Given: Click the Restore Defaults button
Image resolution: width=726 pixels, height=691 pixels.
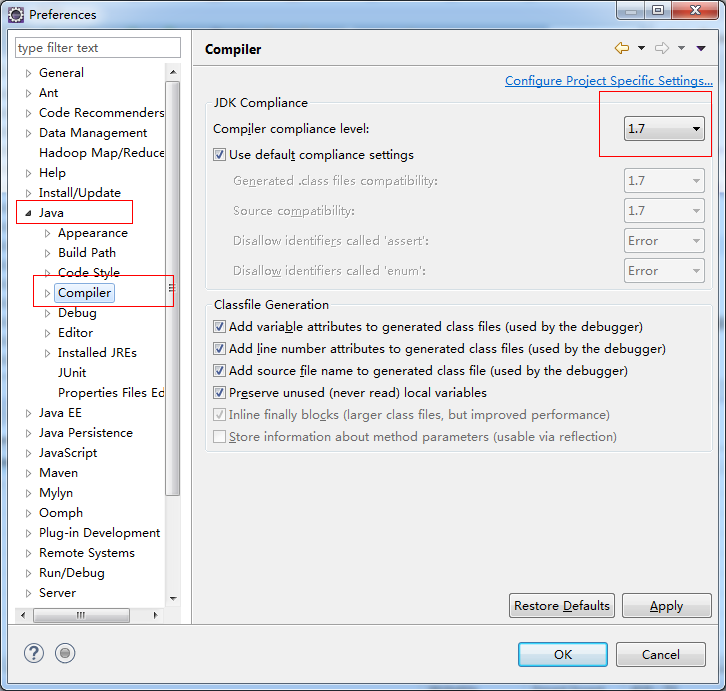Looking at the screenshot, I should pos(562,606).
